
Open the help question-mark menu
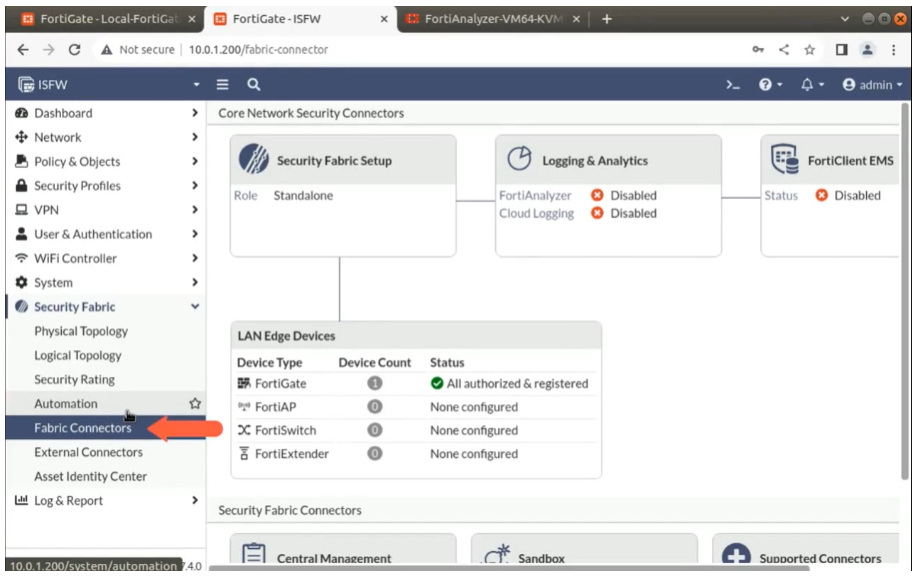point(770,85)
